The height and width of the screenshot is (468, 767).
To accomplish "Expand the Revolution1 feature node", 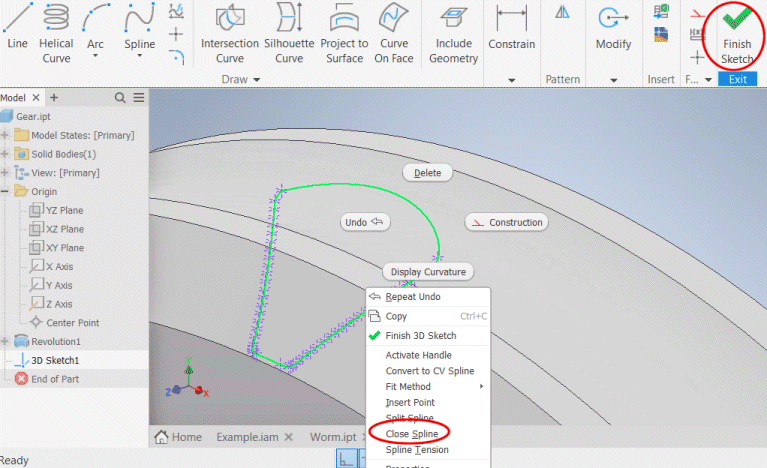I will click(5, 341).
